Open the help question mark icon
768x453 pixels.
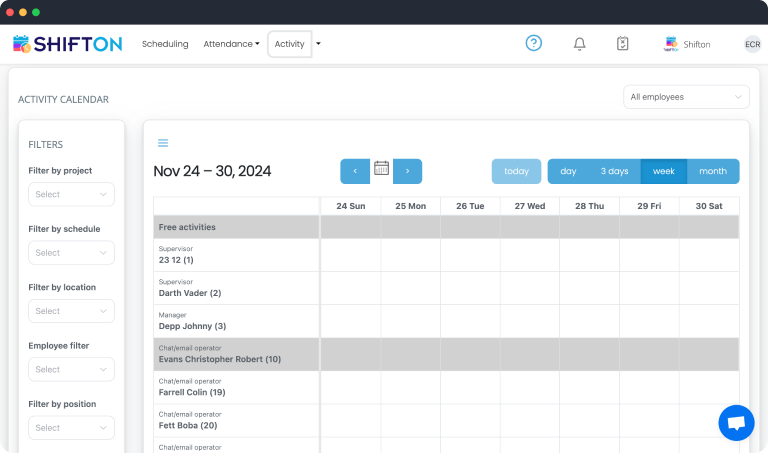tap(534, 43)
